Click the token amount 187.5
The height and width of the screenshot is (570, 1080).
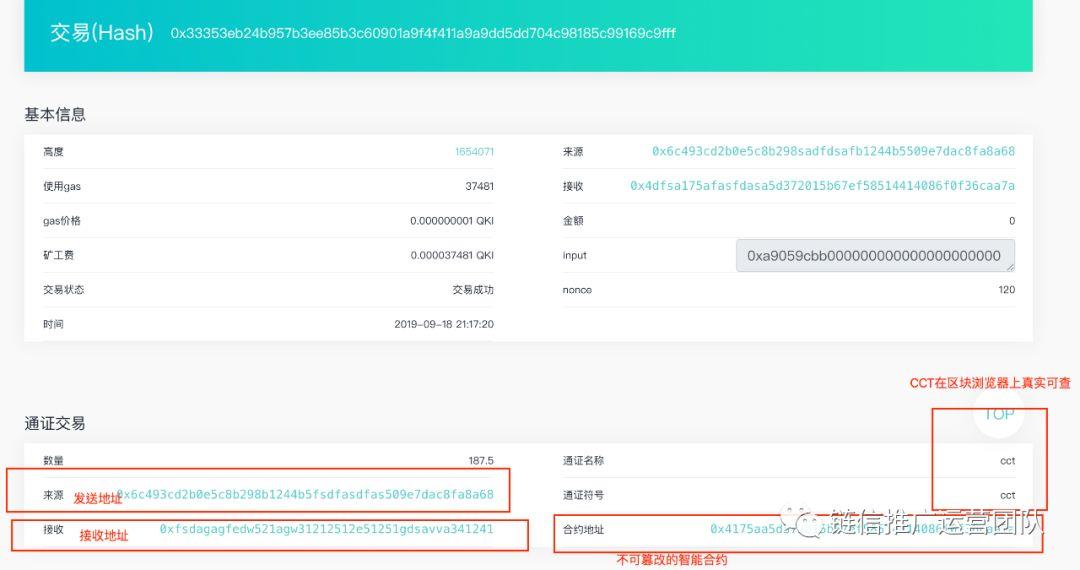pos(480,461)
